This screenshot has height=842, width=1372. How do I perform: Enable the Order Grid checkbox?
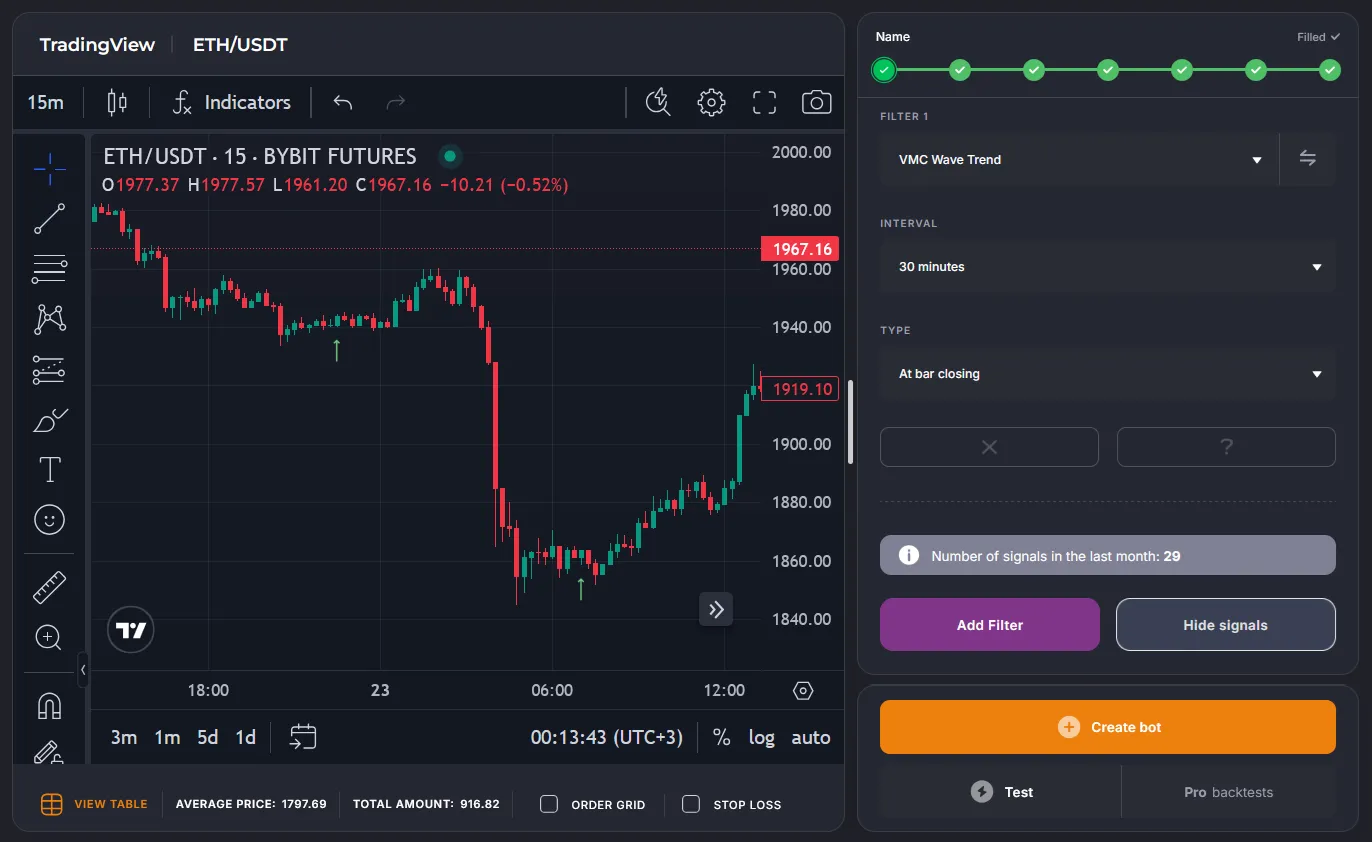pyautogui.click(x=549, y=804)
